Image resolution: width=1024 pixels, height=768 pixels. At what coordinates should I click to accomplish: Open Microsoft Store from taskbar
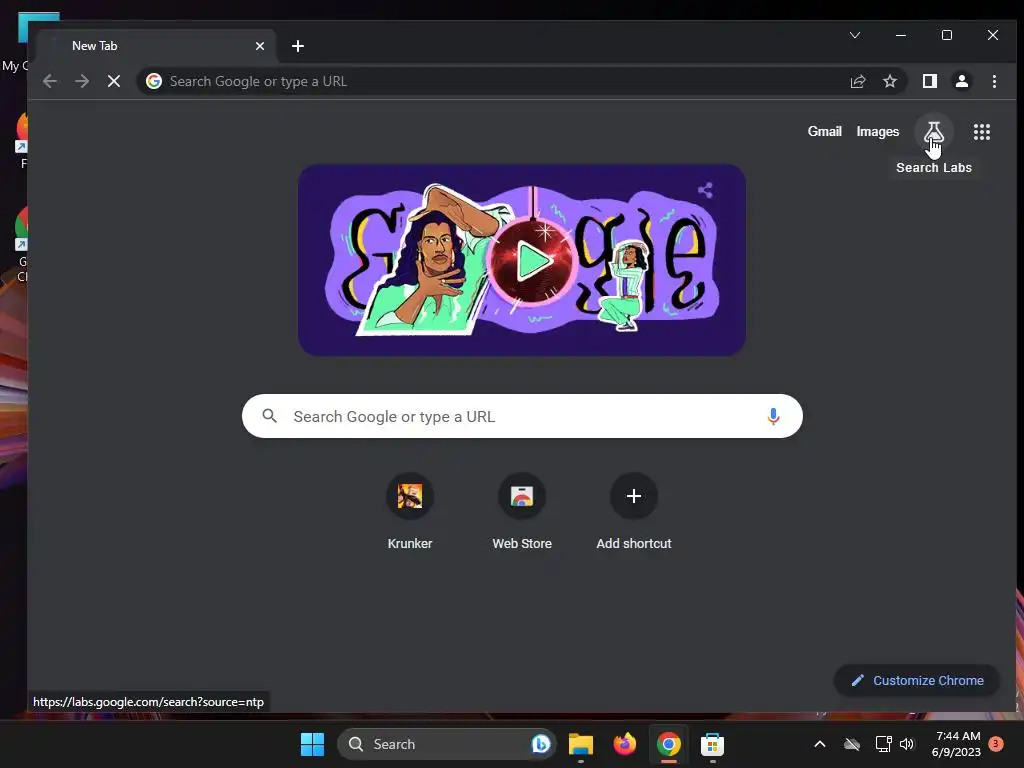[x=712, y=744]
